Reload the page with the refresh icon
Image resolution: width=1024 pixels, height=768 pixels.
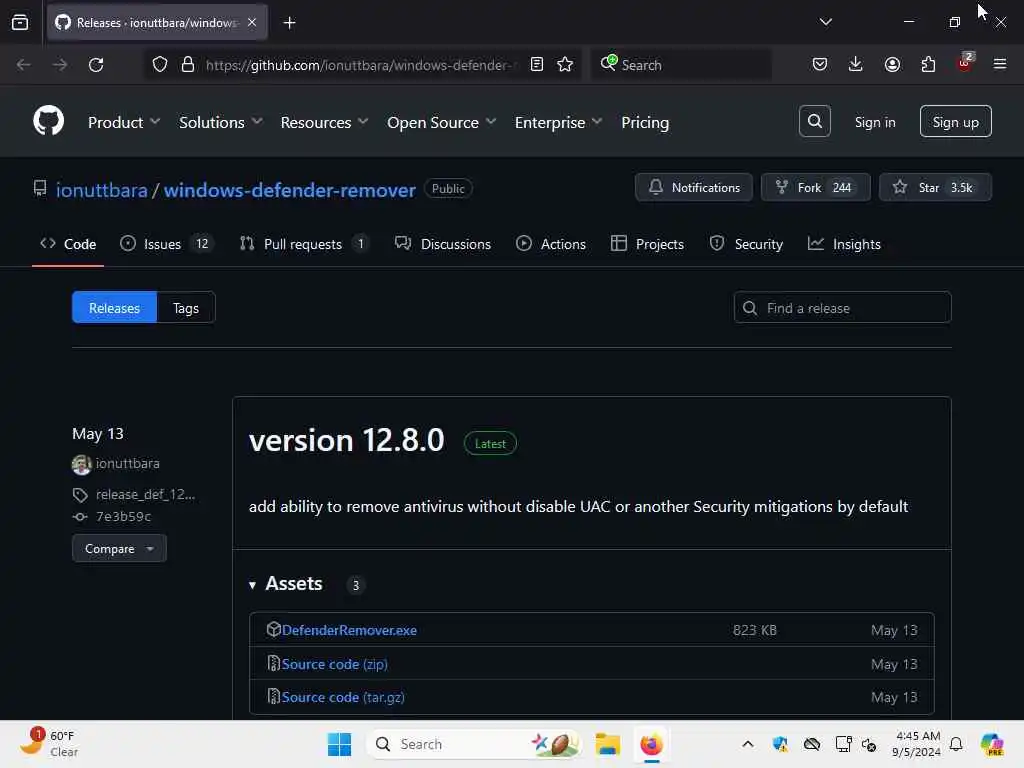(x=96, y=65)
